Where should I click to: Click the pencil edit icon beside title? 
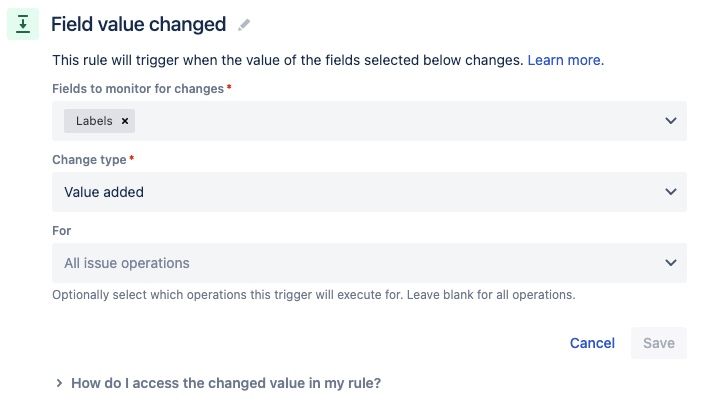click(x=244, y=25)
